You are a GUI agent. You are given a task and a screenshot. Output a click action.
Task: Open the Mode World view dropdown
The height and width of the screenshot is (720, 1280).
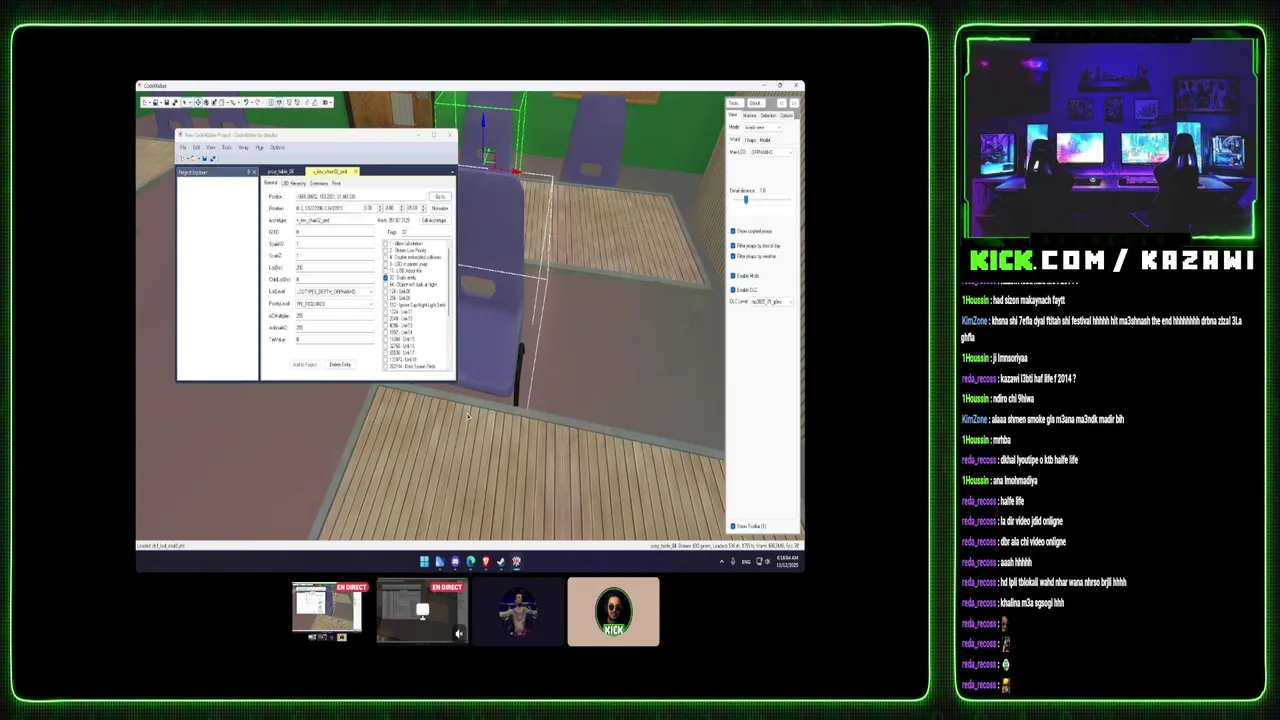pyautogui.click(x=764, y=127)
